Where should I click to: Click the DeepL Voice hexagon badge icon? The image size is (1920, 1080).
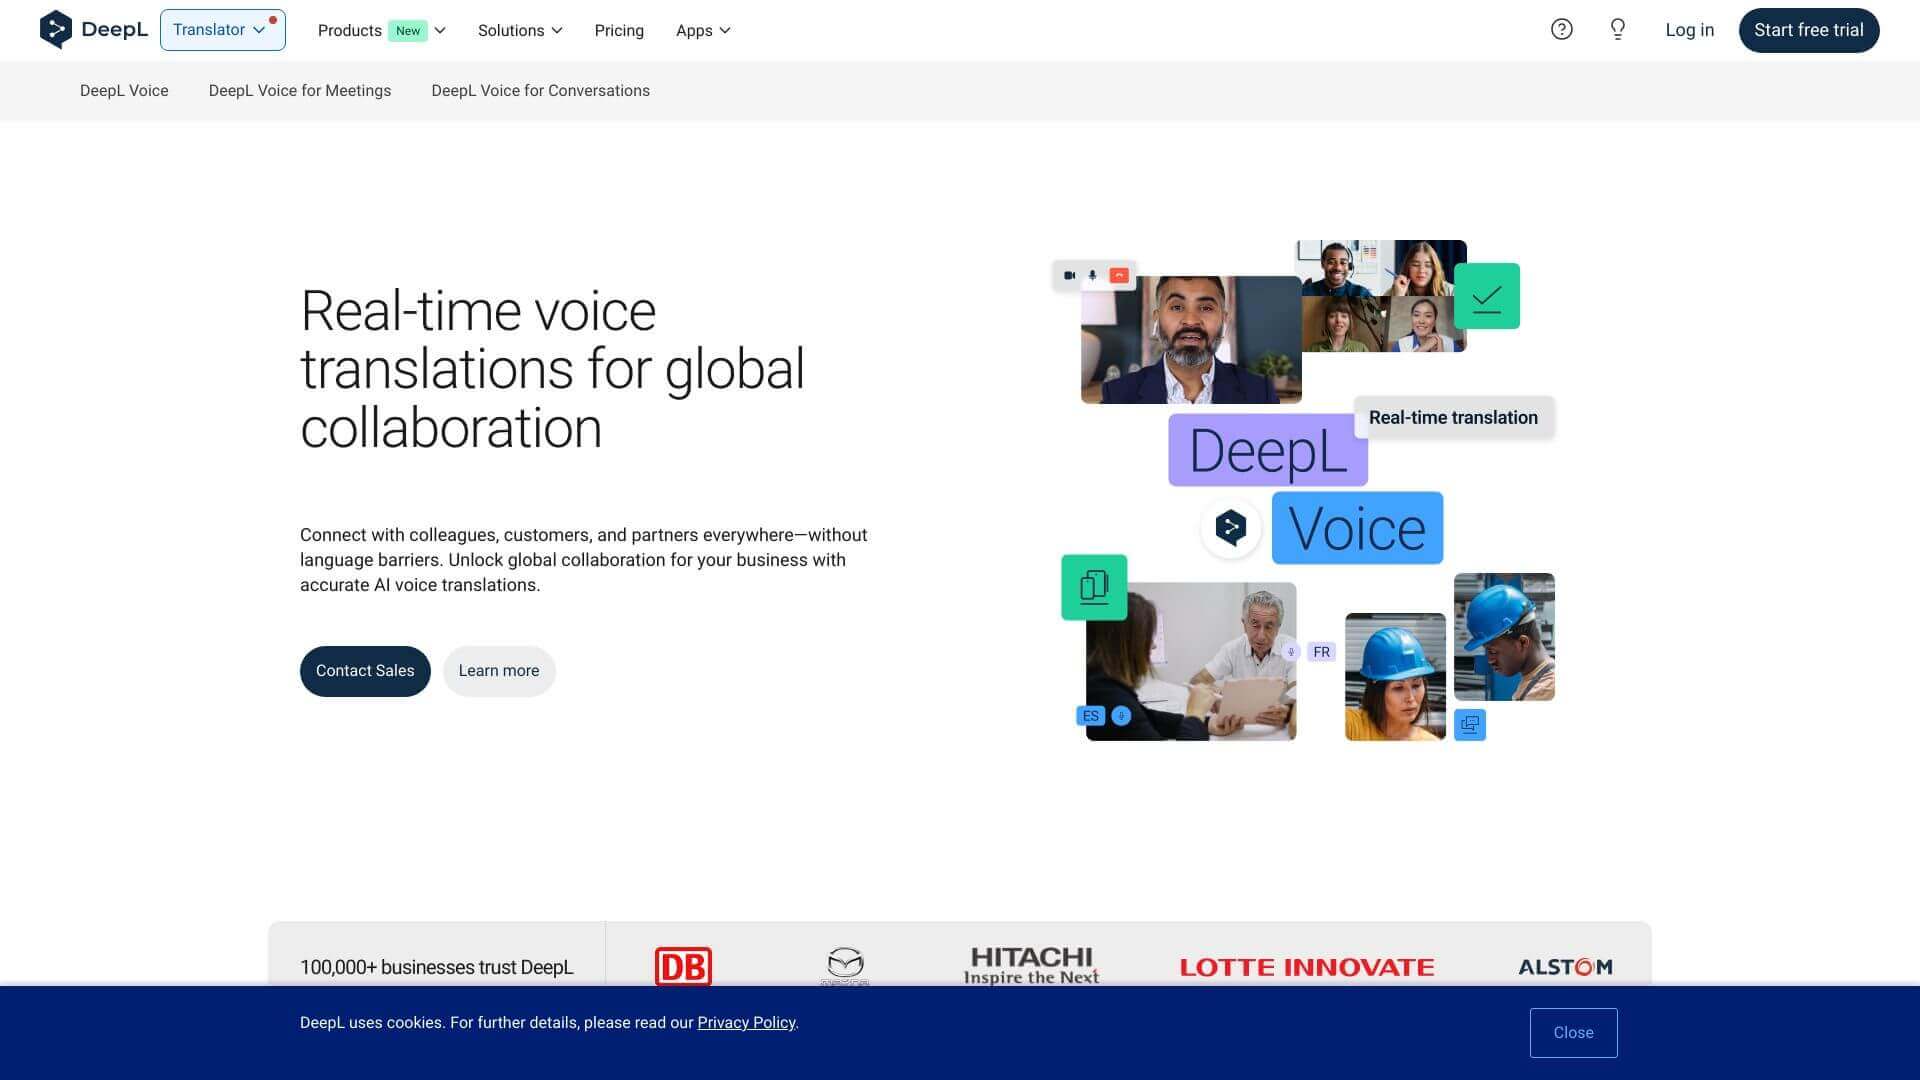pos(1230,529)
